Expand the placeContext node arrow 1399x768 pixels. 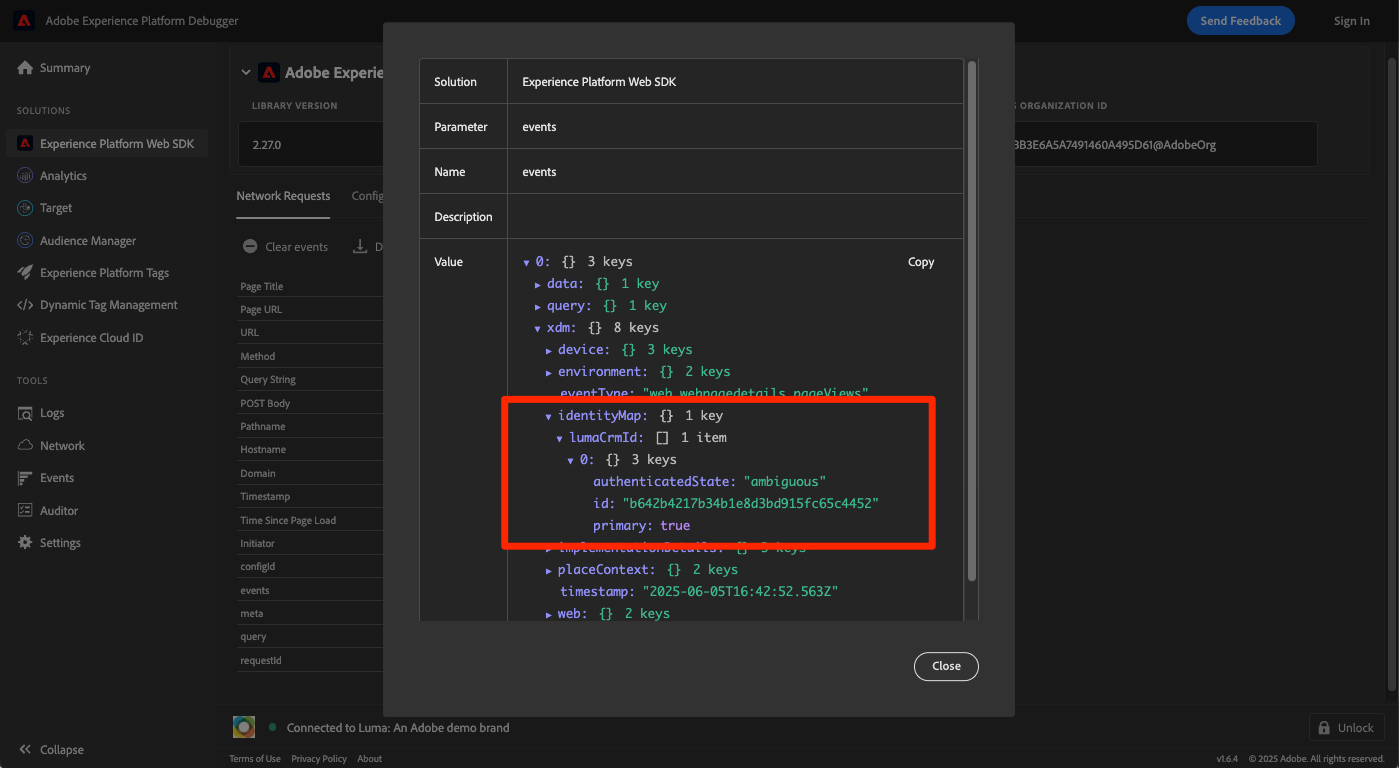tap(549, 571)
